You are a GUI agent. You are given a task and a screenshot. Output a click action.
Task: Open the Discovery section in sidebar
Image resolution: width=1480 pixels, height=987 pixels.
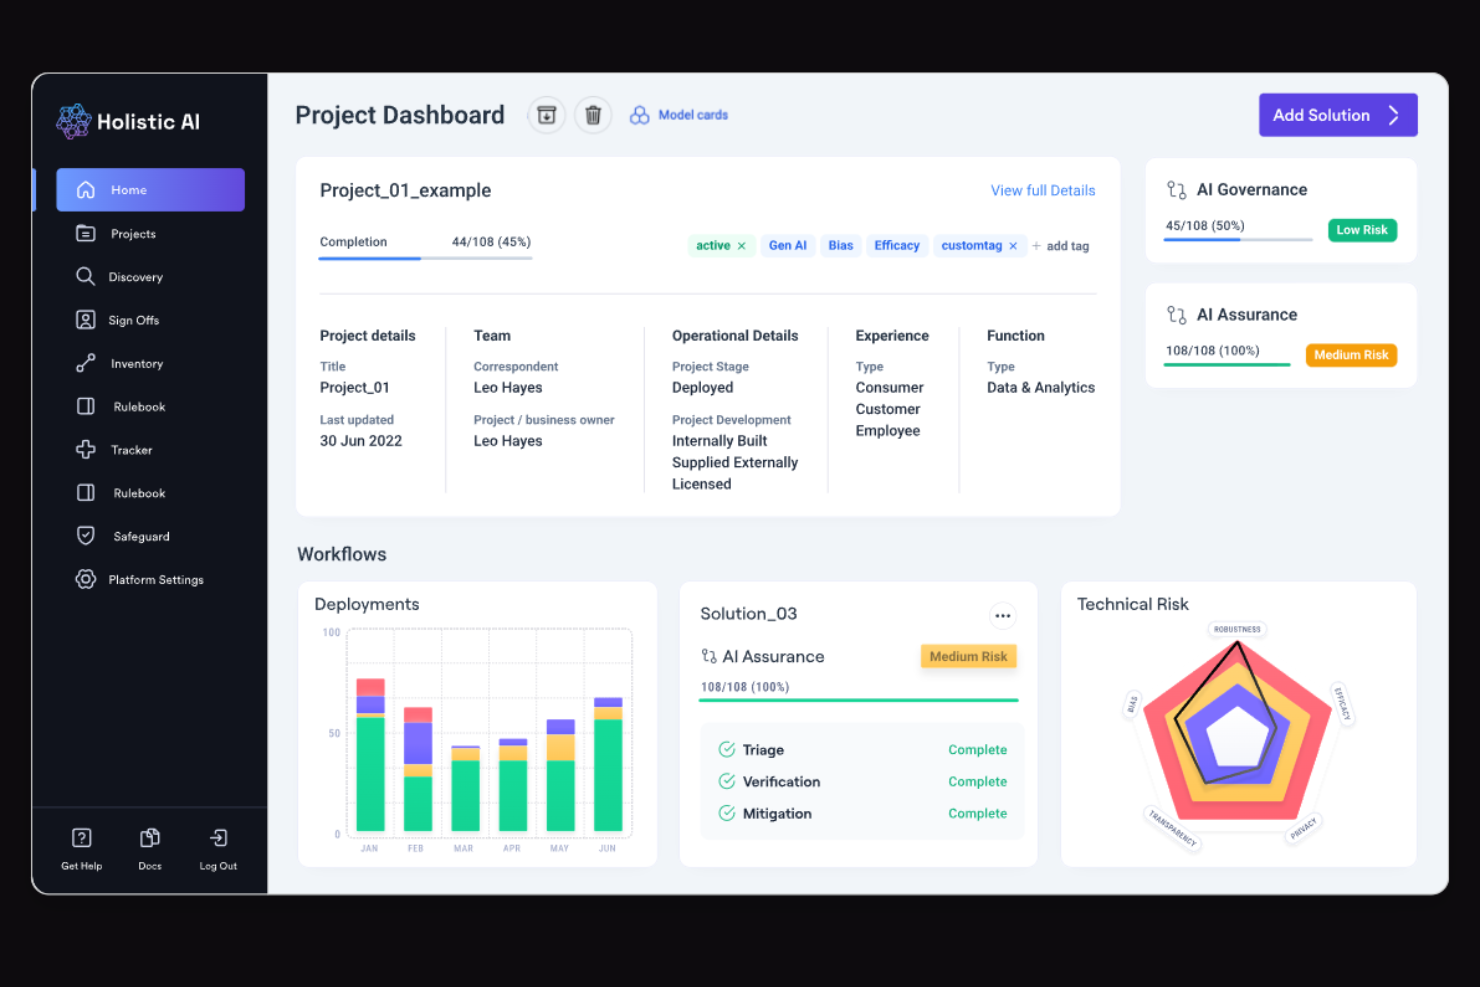click(x=136, y=276)
